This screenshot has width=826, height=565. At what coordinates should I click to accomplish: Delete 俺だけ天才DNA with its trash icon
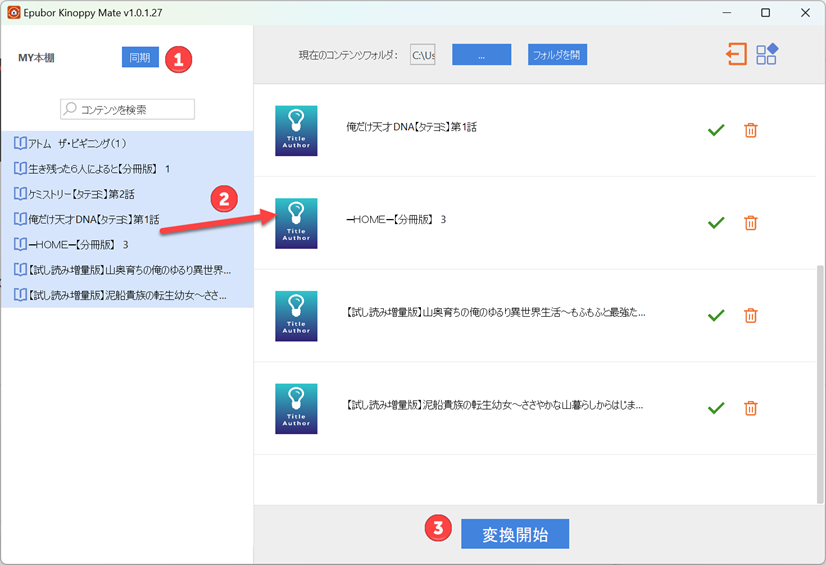coord(751,130)
